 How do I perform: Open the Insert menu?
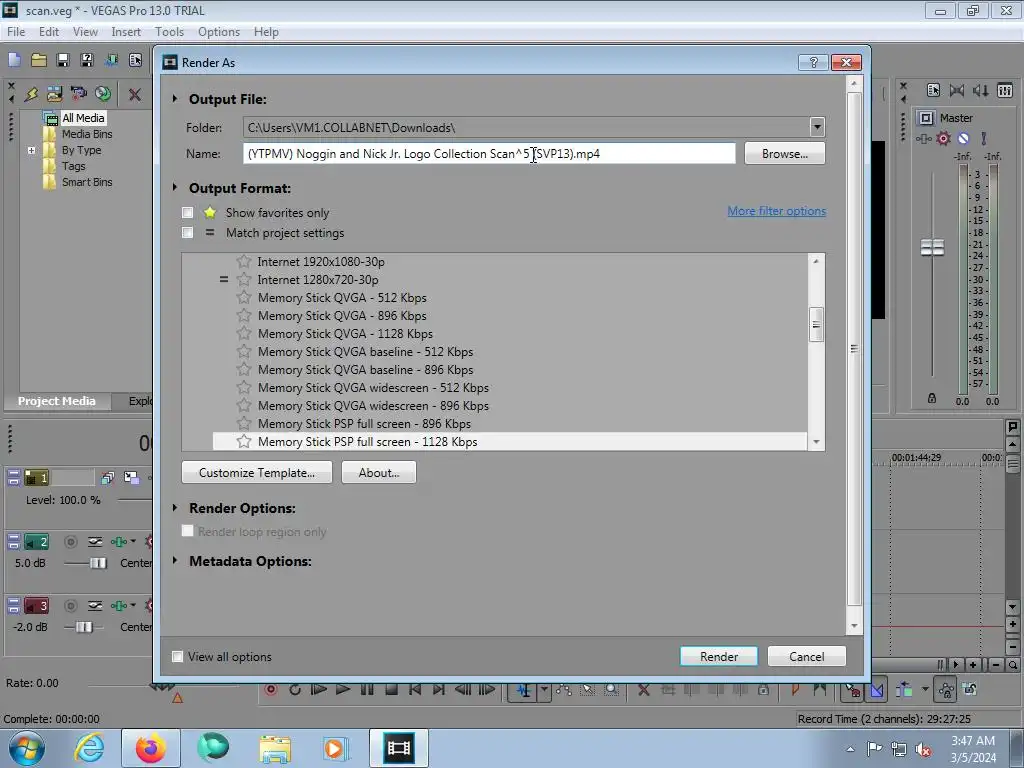point(126,32)
